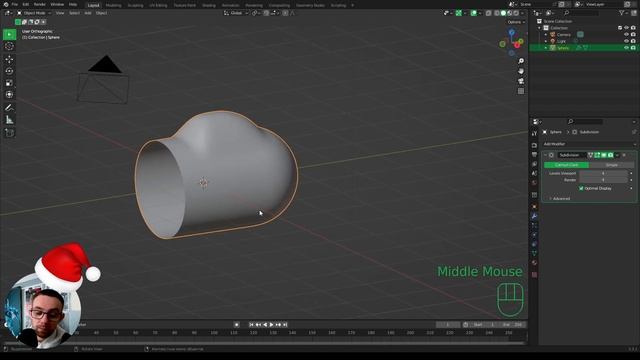Select the Measure tool
Viewport: 640px width, 360px height.
pyautogui.click(x=9, y=120)
